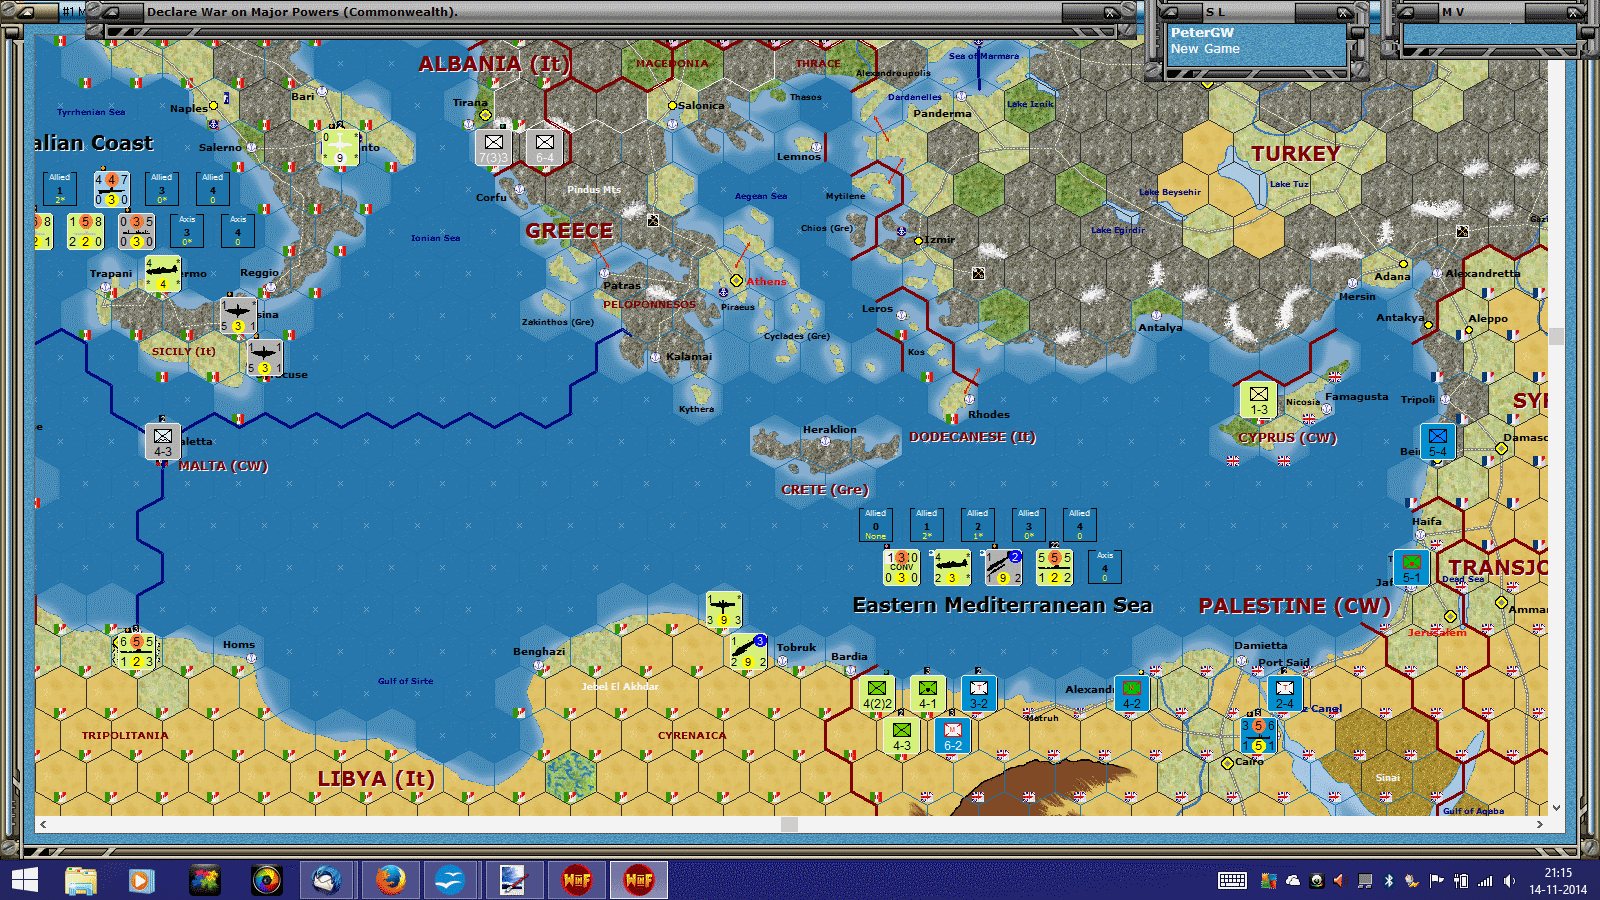Click the map's vertical scrollbar down arrow
Image resolution: width=1600 pixels, height=900 pixels.
(1556, 807)
